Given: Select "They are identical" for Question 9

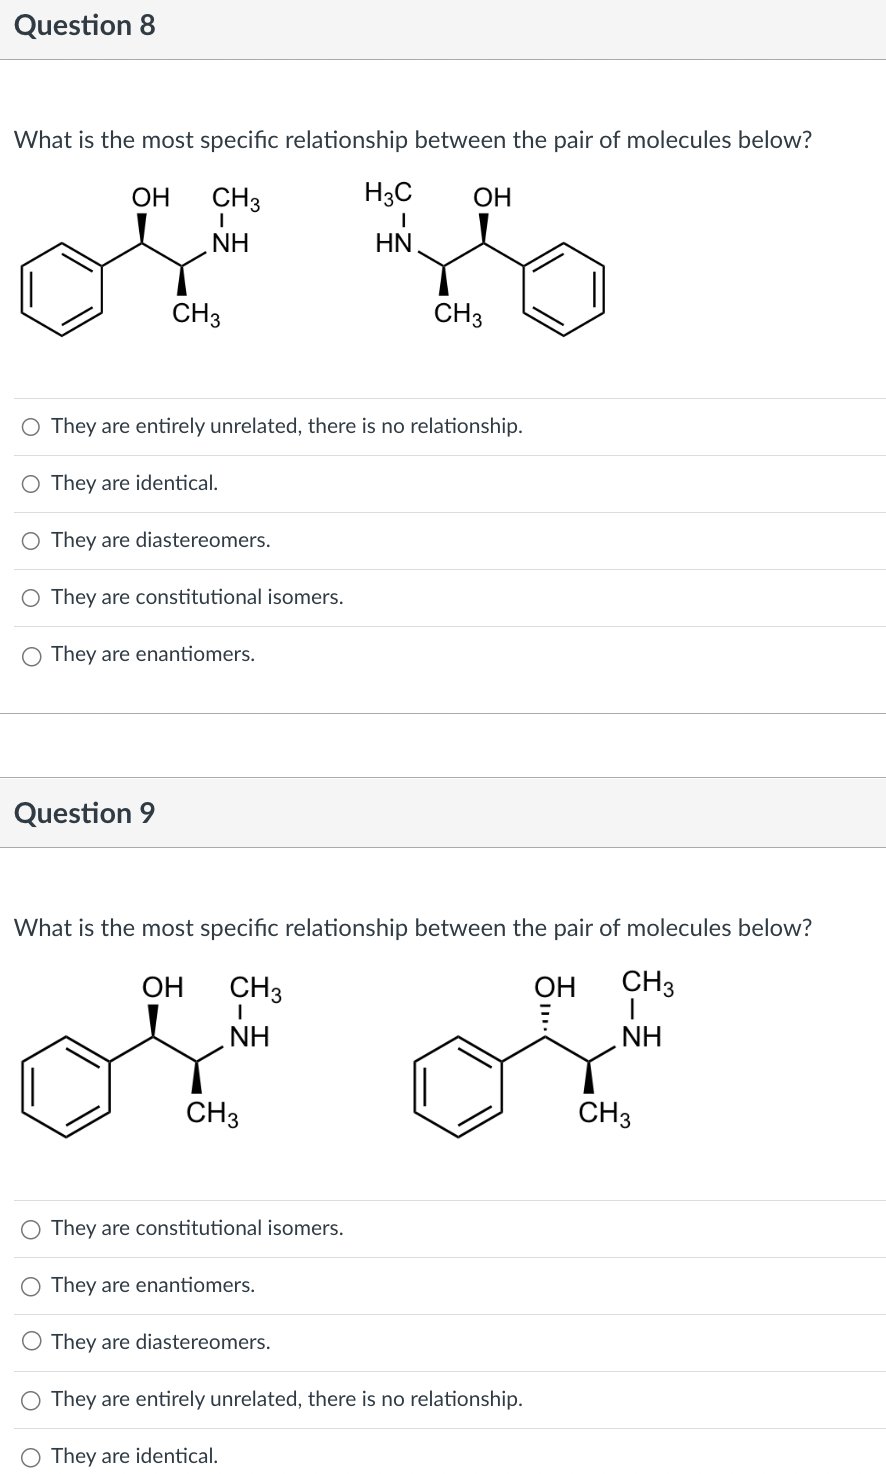Looking at the screenshot, I should coord(31,1456).
